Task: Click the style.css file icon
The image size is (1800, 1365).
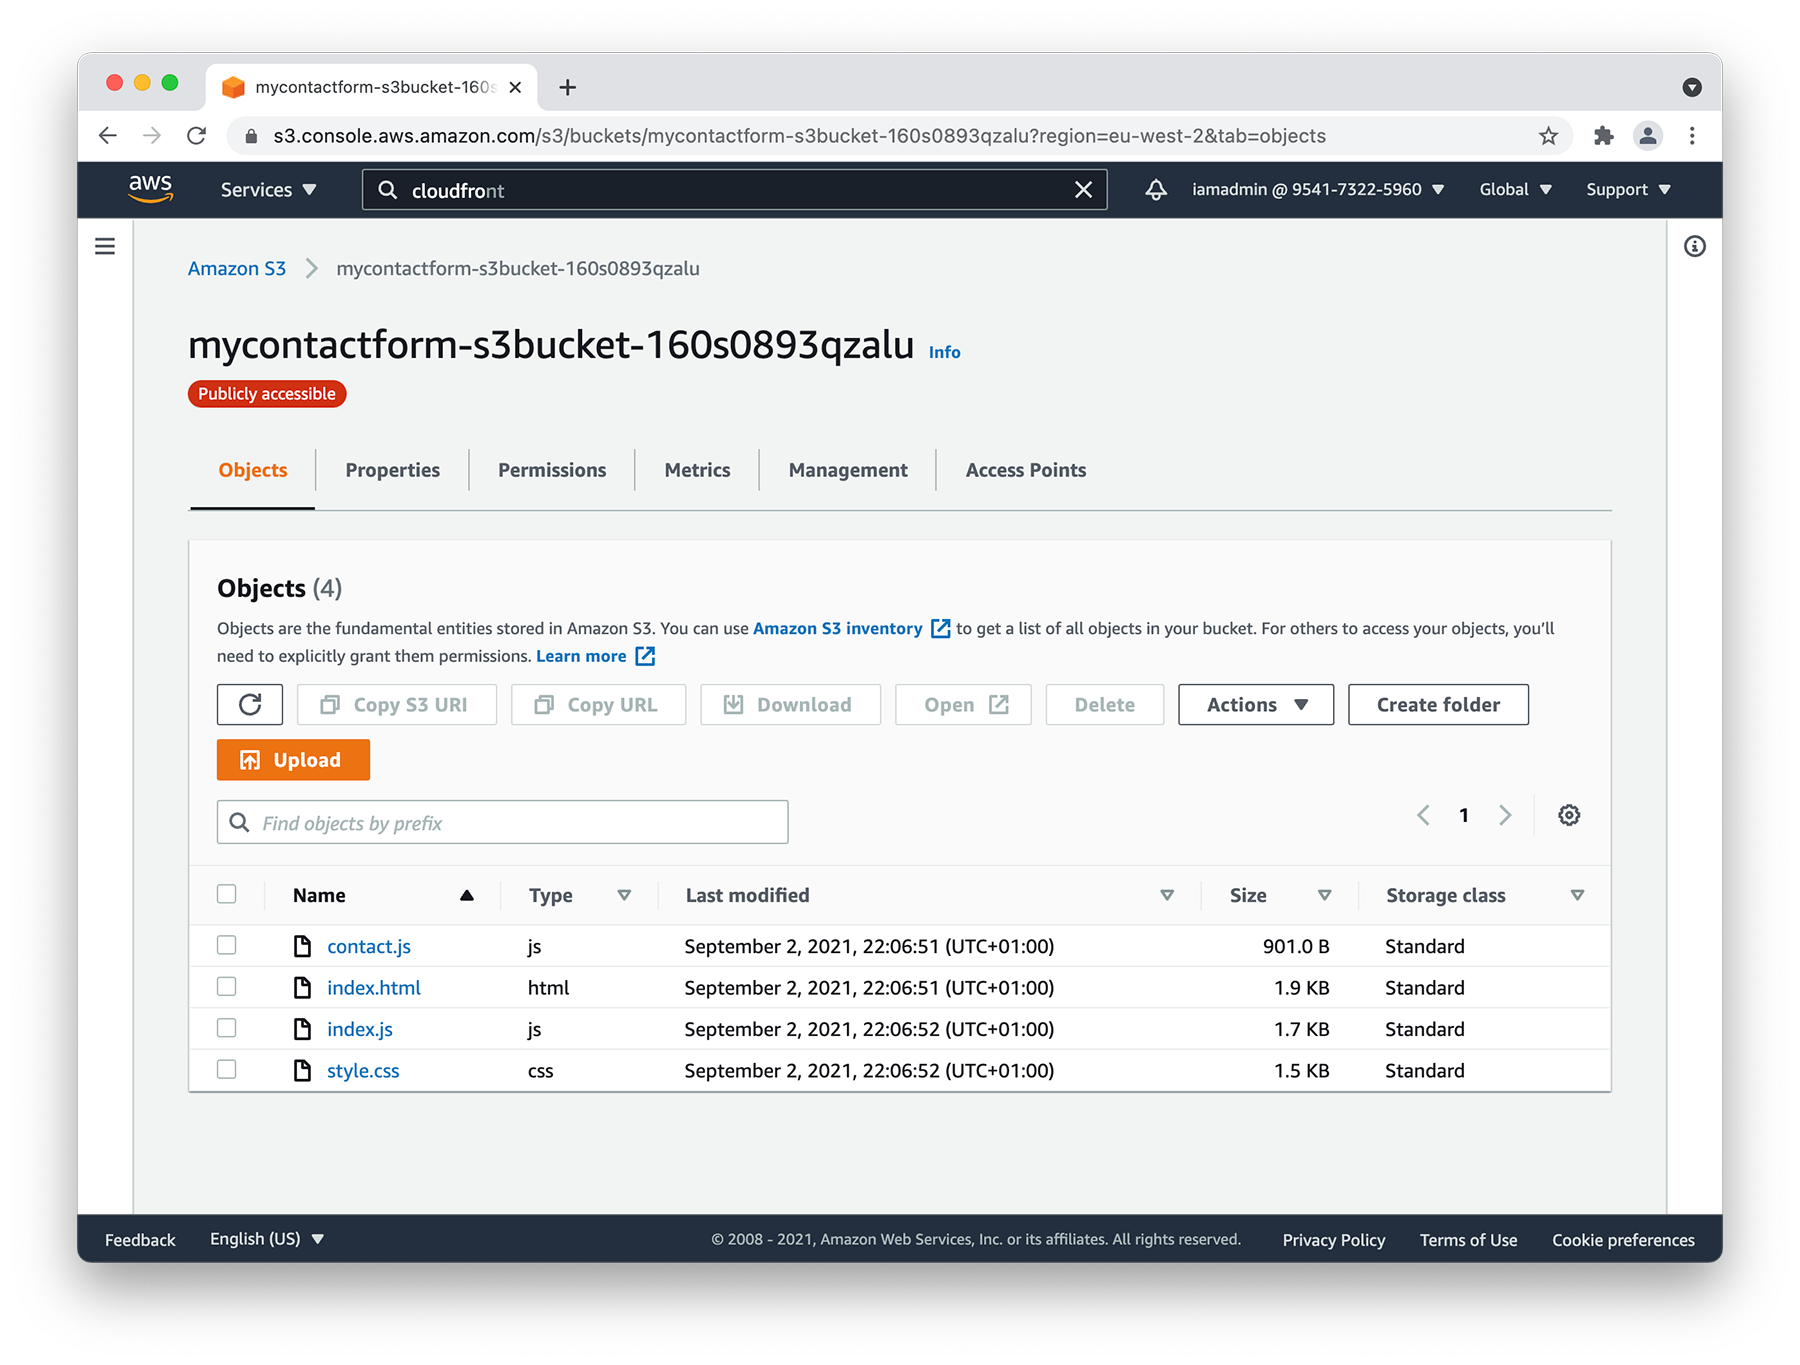Action: click(302, 1070)
